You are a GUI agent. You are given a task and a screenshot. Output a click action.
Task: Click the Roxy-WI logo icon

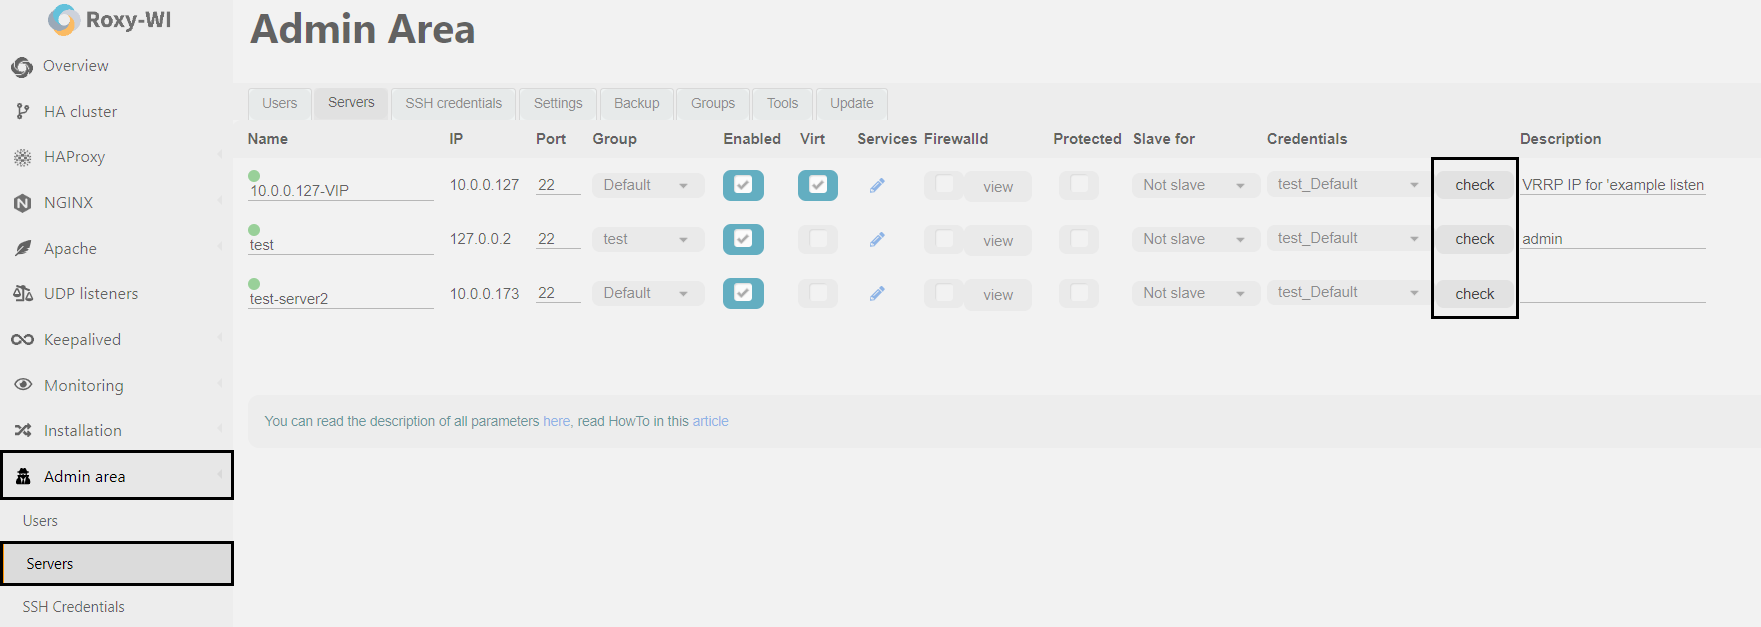point(64,20)
